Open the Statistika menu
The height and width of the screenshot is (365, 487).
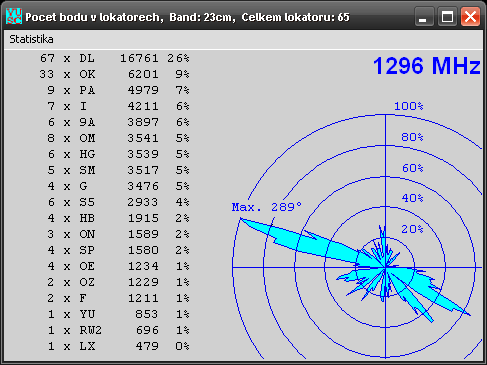31,39
